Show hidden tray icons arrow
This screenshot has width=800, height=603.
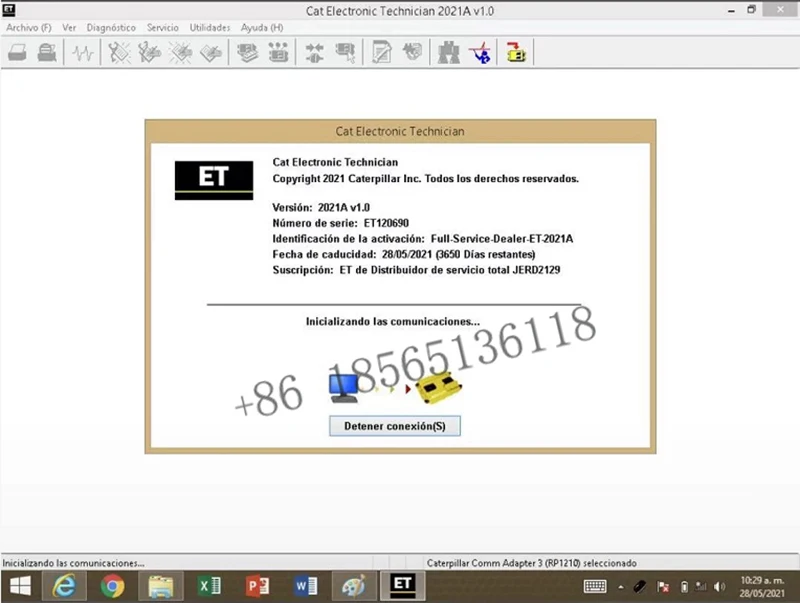tap(621, 587)
